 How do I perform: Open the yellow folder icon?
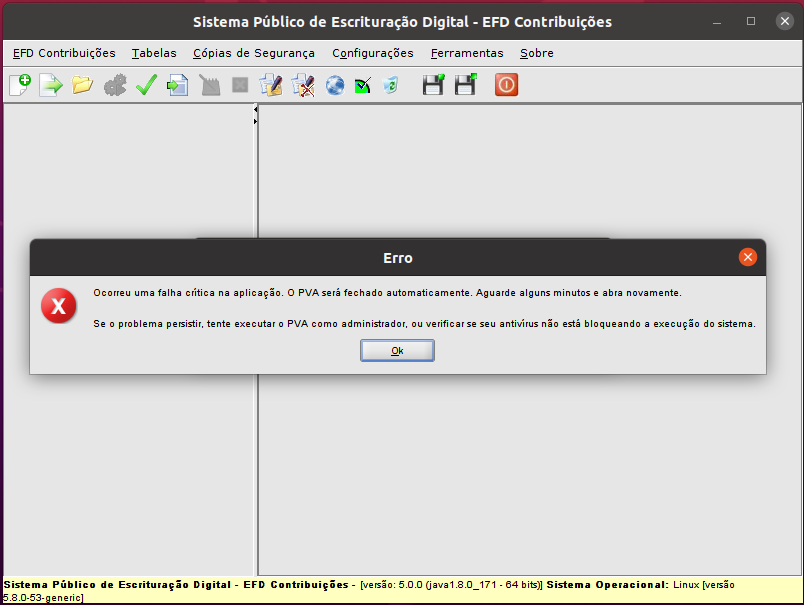82,85
